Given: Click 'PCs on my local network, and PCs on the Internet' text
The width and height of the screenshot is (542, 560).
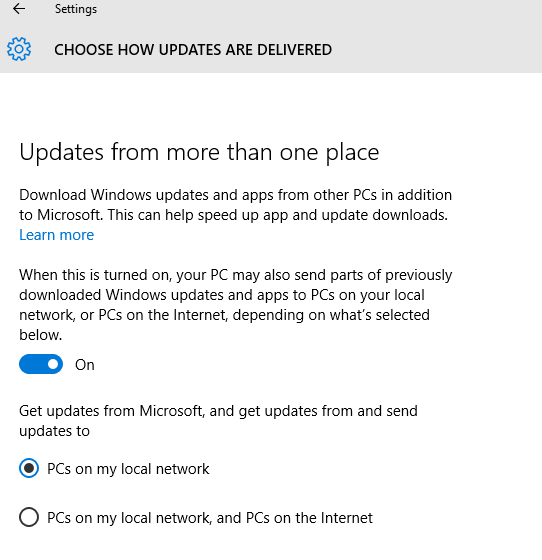Looking at the screenshot, I should [x=210, y=518].
